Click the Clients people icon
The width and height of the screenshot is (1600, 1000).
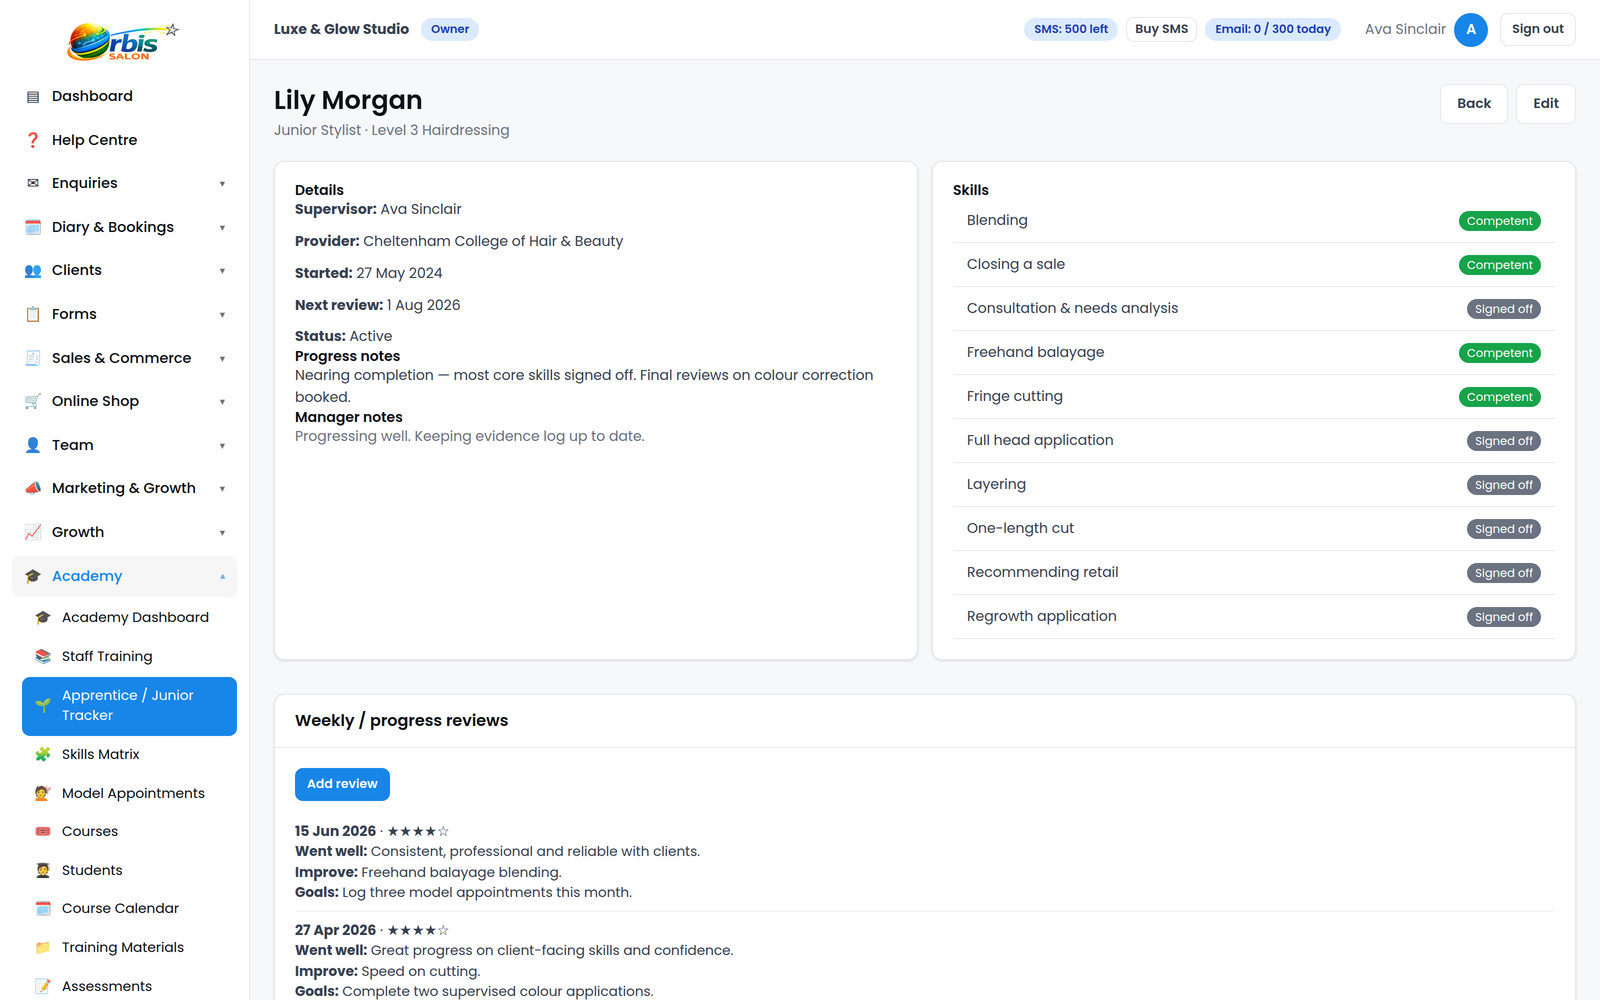tap(33, 271)
